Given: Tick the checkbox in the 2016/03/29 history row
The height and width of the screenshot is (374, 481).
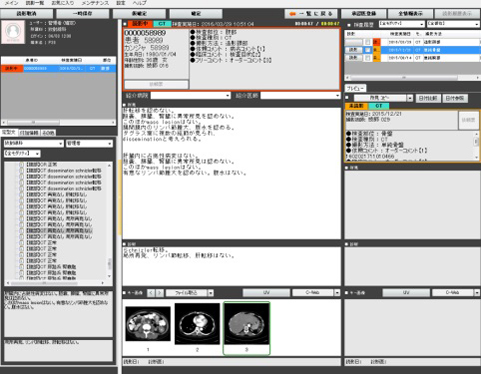Looking at the screenshot, I should tap(368, 42).
